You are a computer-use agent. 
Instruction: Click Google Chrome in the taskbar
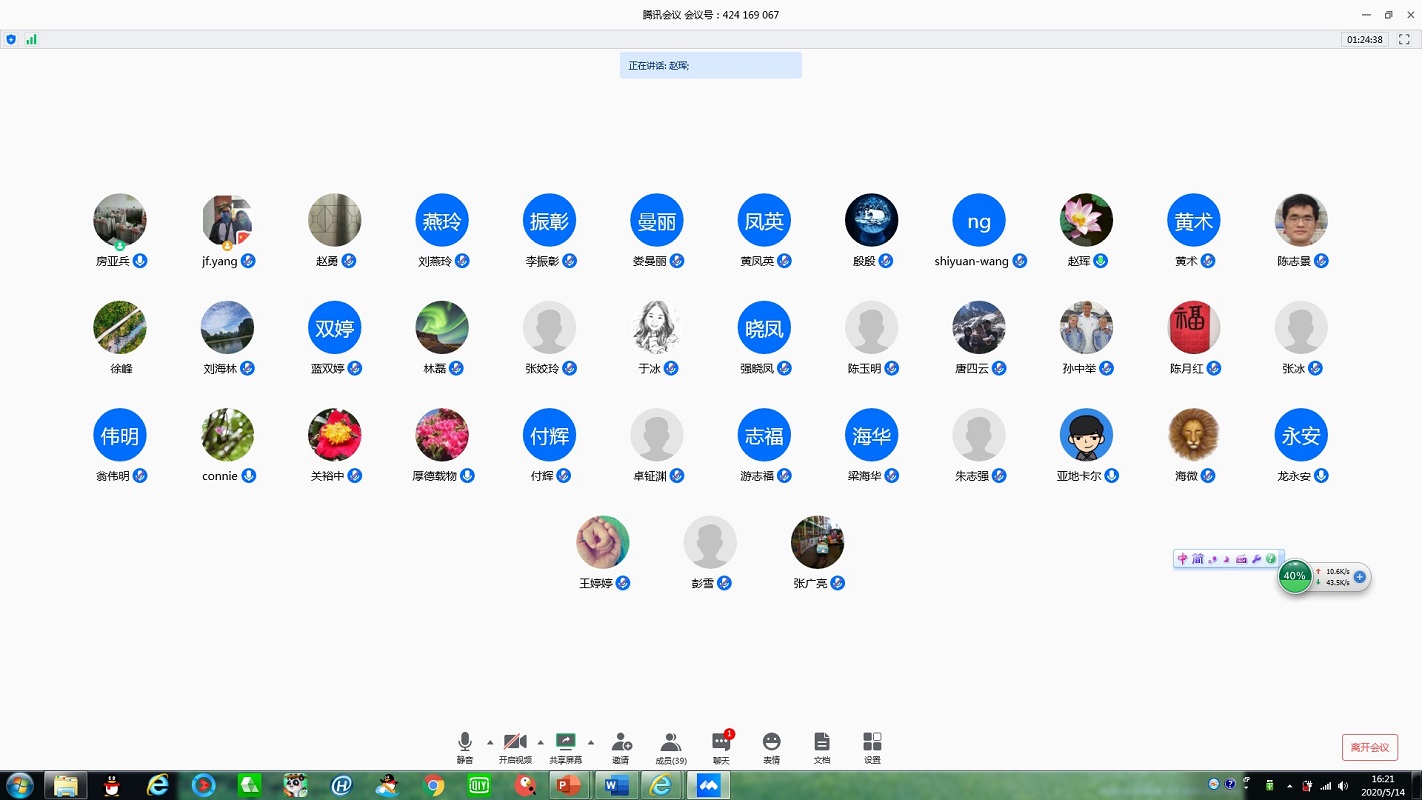434,785
